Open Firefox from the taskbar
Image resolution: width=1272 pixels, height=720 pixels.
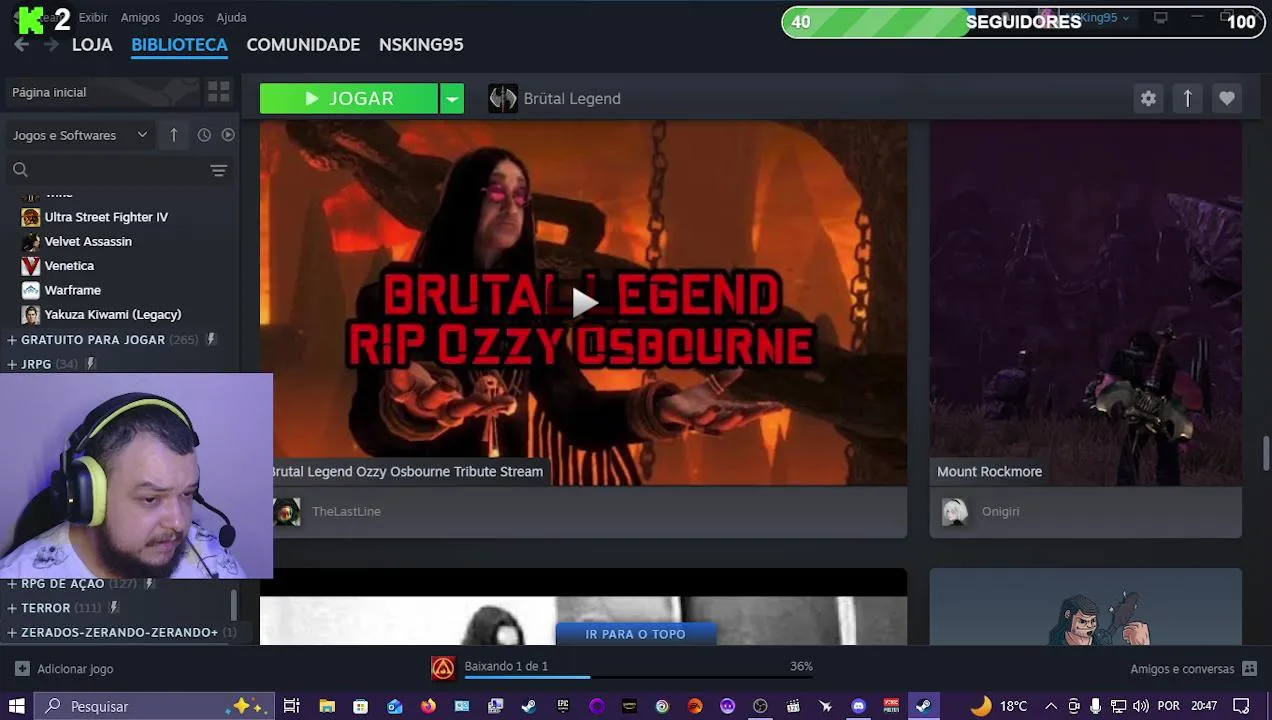428,706
